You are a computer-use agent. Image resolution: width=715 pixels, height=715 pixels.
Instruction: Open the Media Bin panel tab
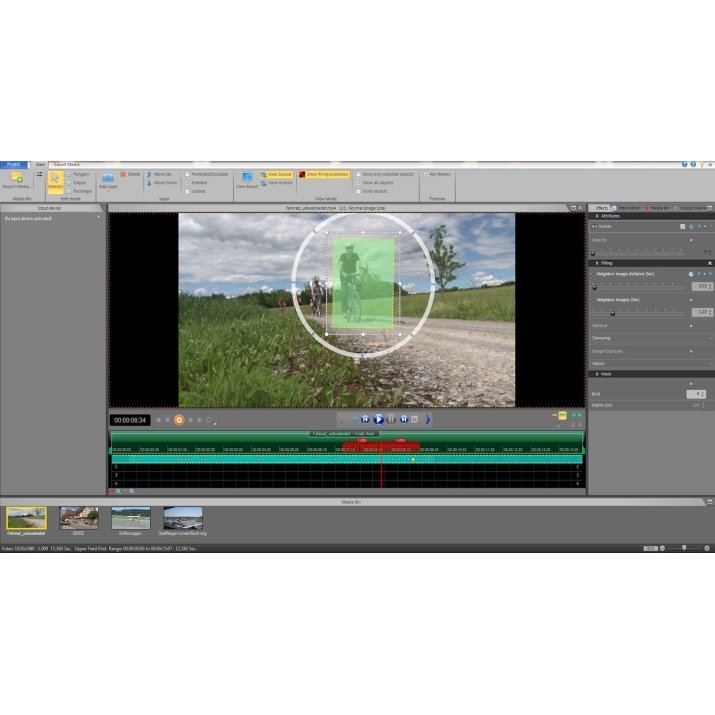coord(658,208)
